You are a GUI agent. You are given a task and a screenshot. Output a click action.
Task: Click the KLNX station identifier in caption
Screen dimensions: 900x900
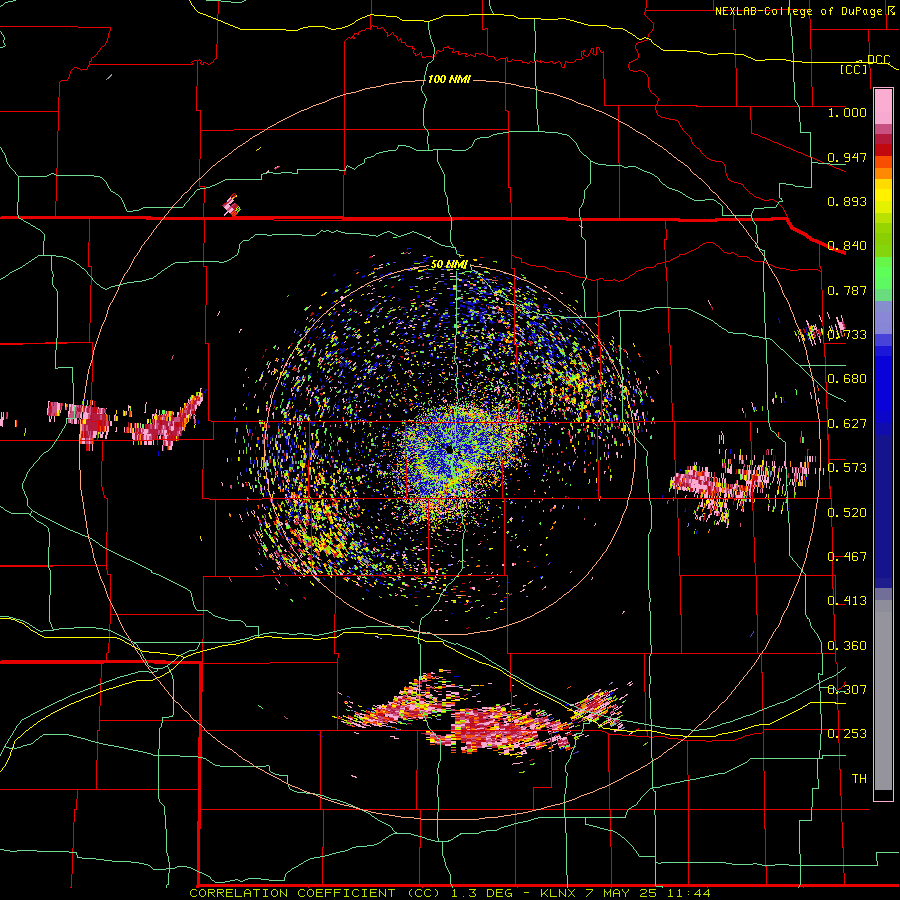pos(560,893)
